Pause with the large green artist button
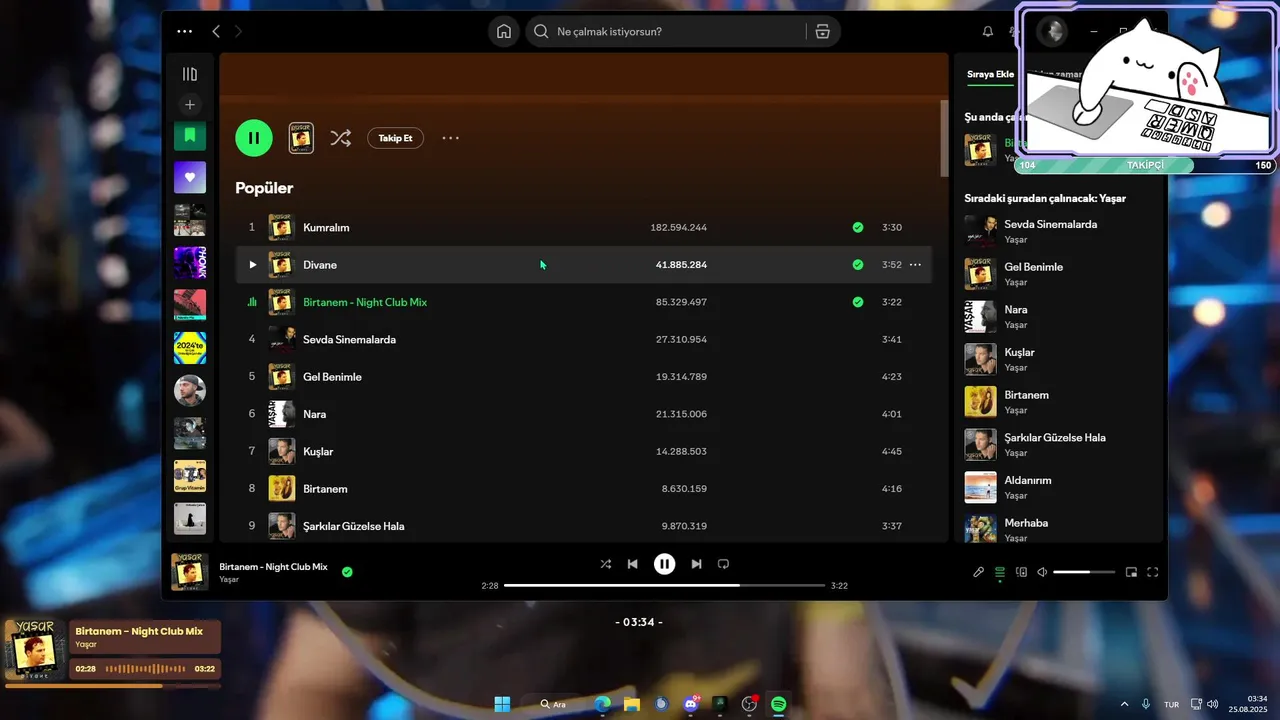This screenshot has width=1280, height=720. pyautogui.click(x=254, y=138)
